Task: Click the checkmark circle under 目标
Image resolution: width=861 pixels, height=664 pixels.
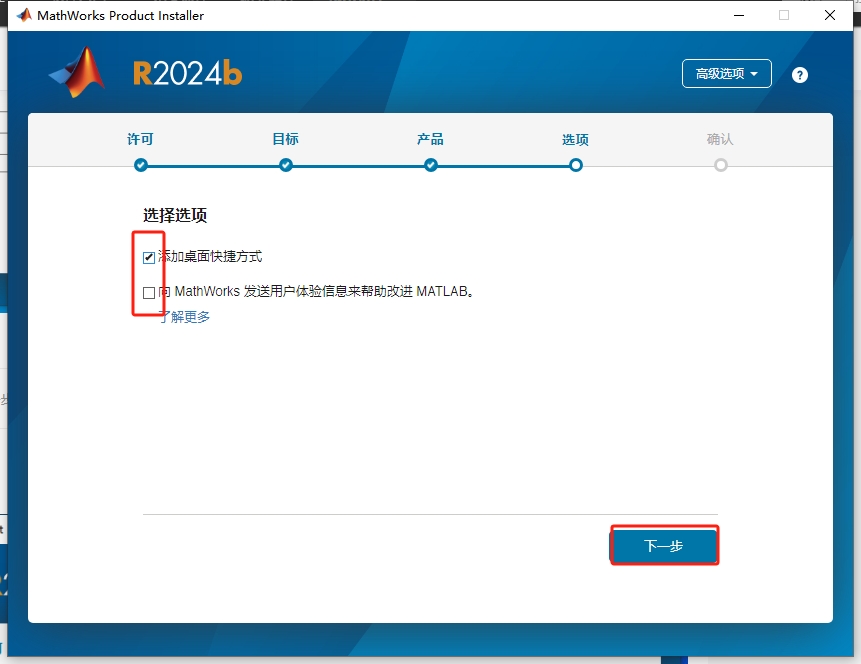Action: point(285,165)
